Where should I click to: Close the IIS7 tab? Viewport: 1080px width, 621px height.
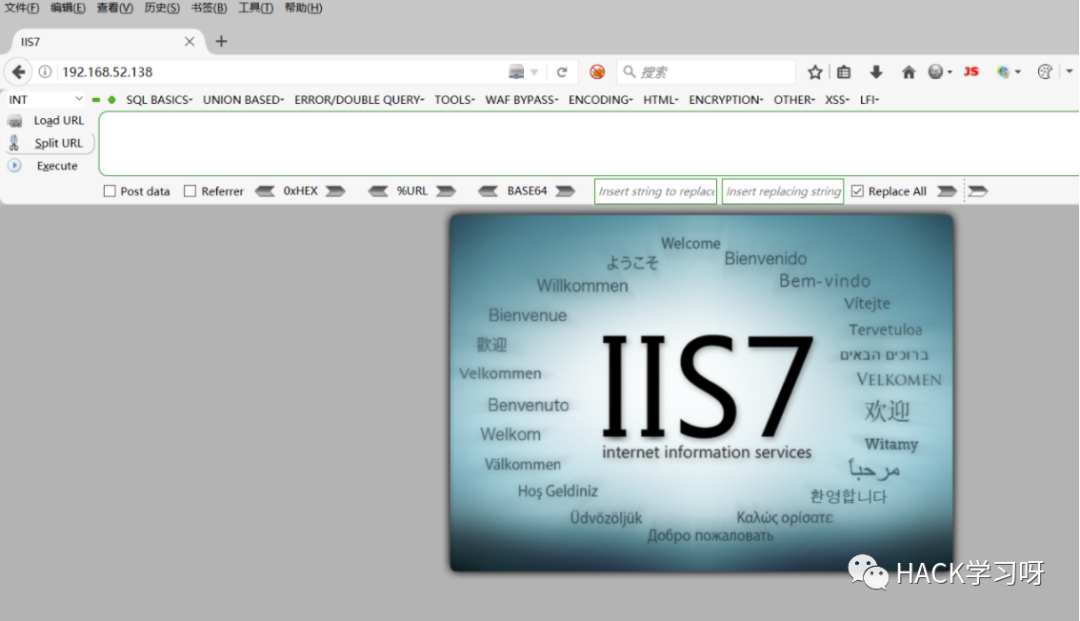[x=189, y=41]
